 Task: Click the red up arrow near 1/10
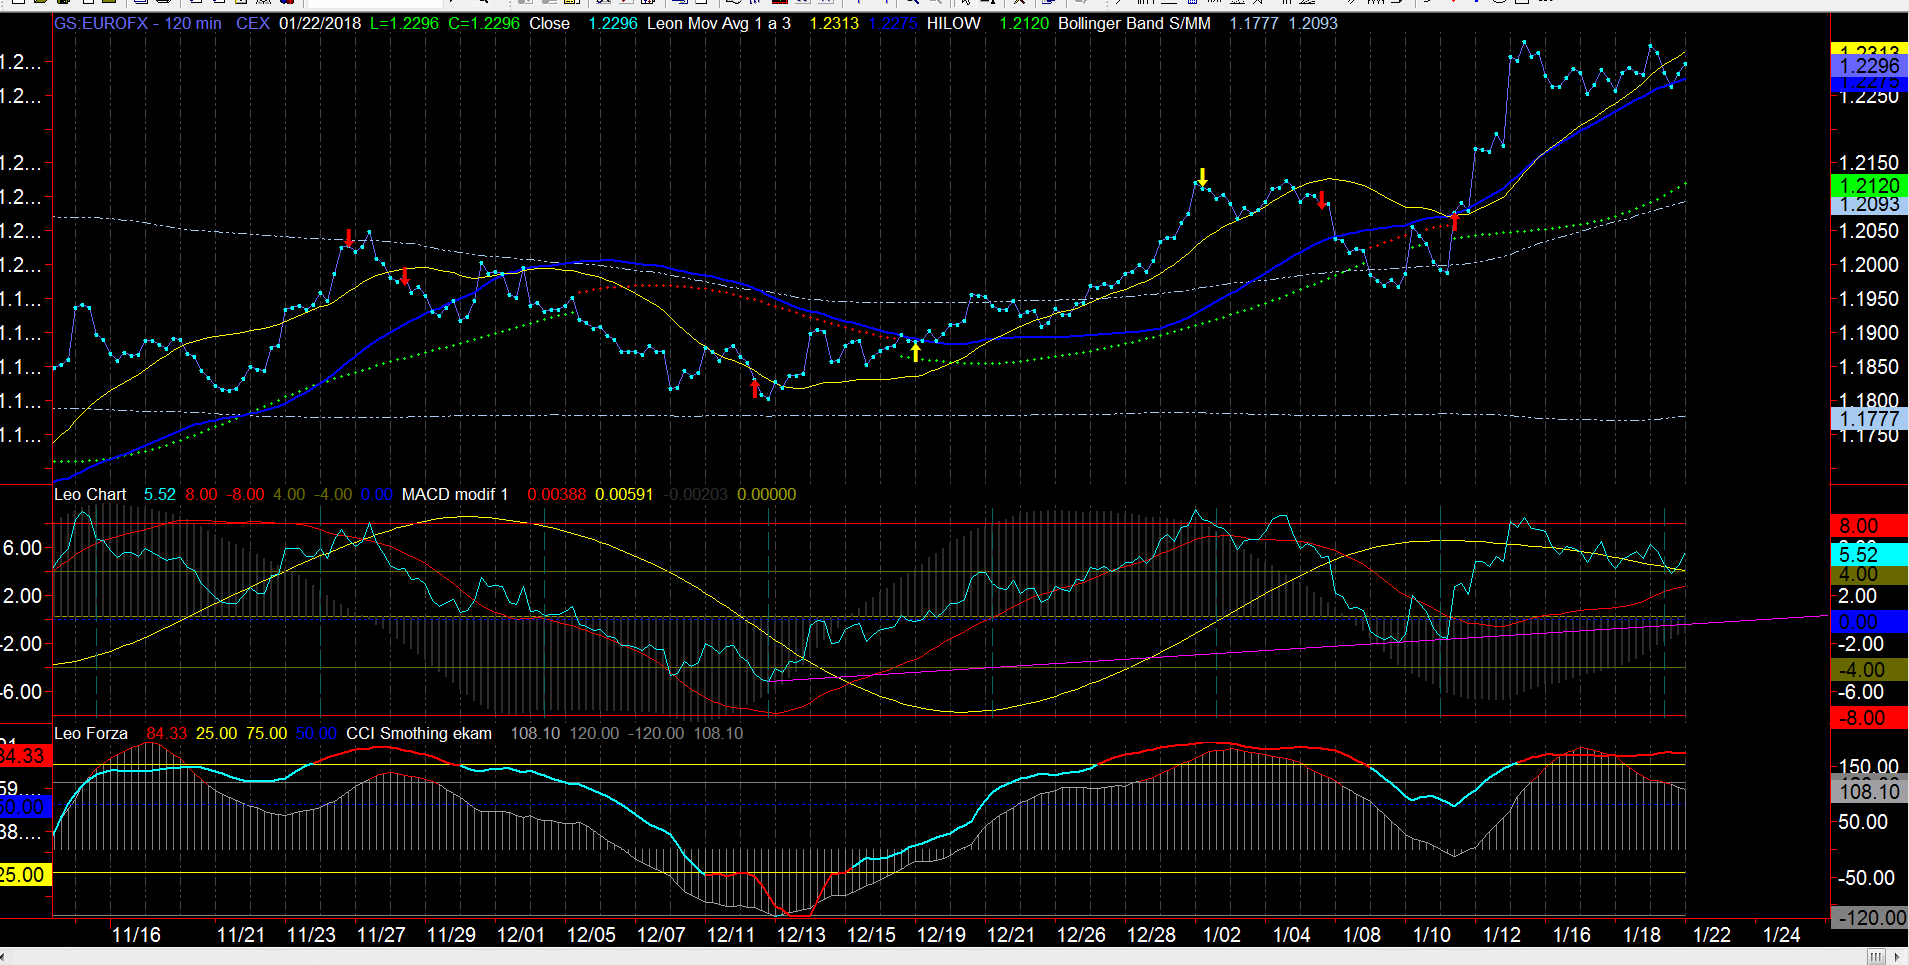1455,222
